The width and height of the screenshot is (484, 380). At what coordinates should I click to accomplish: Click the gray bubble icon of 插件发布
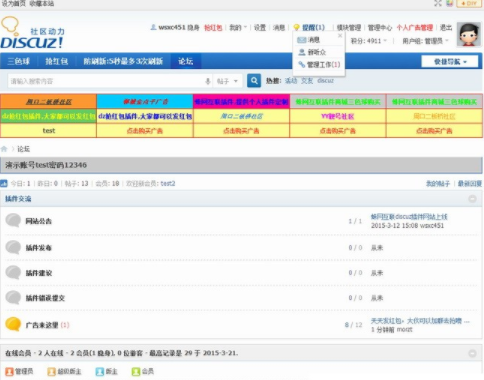click(x=13, y=247)
